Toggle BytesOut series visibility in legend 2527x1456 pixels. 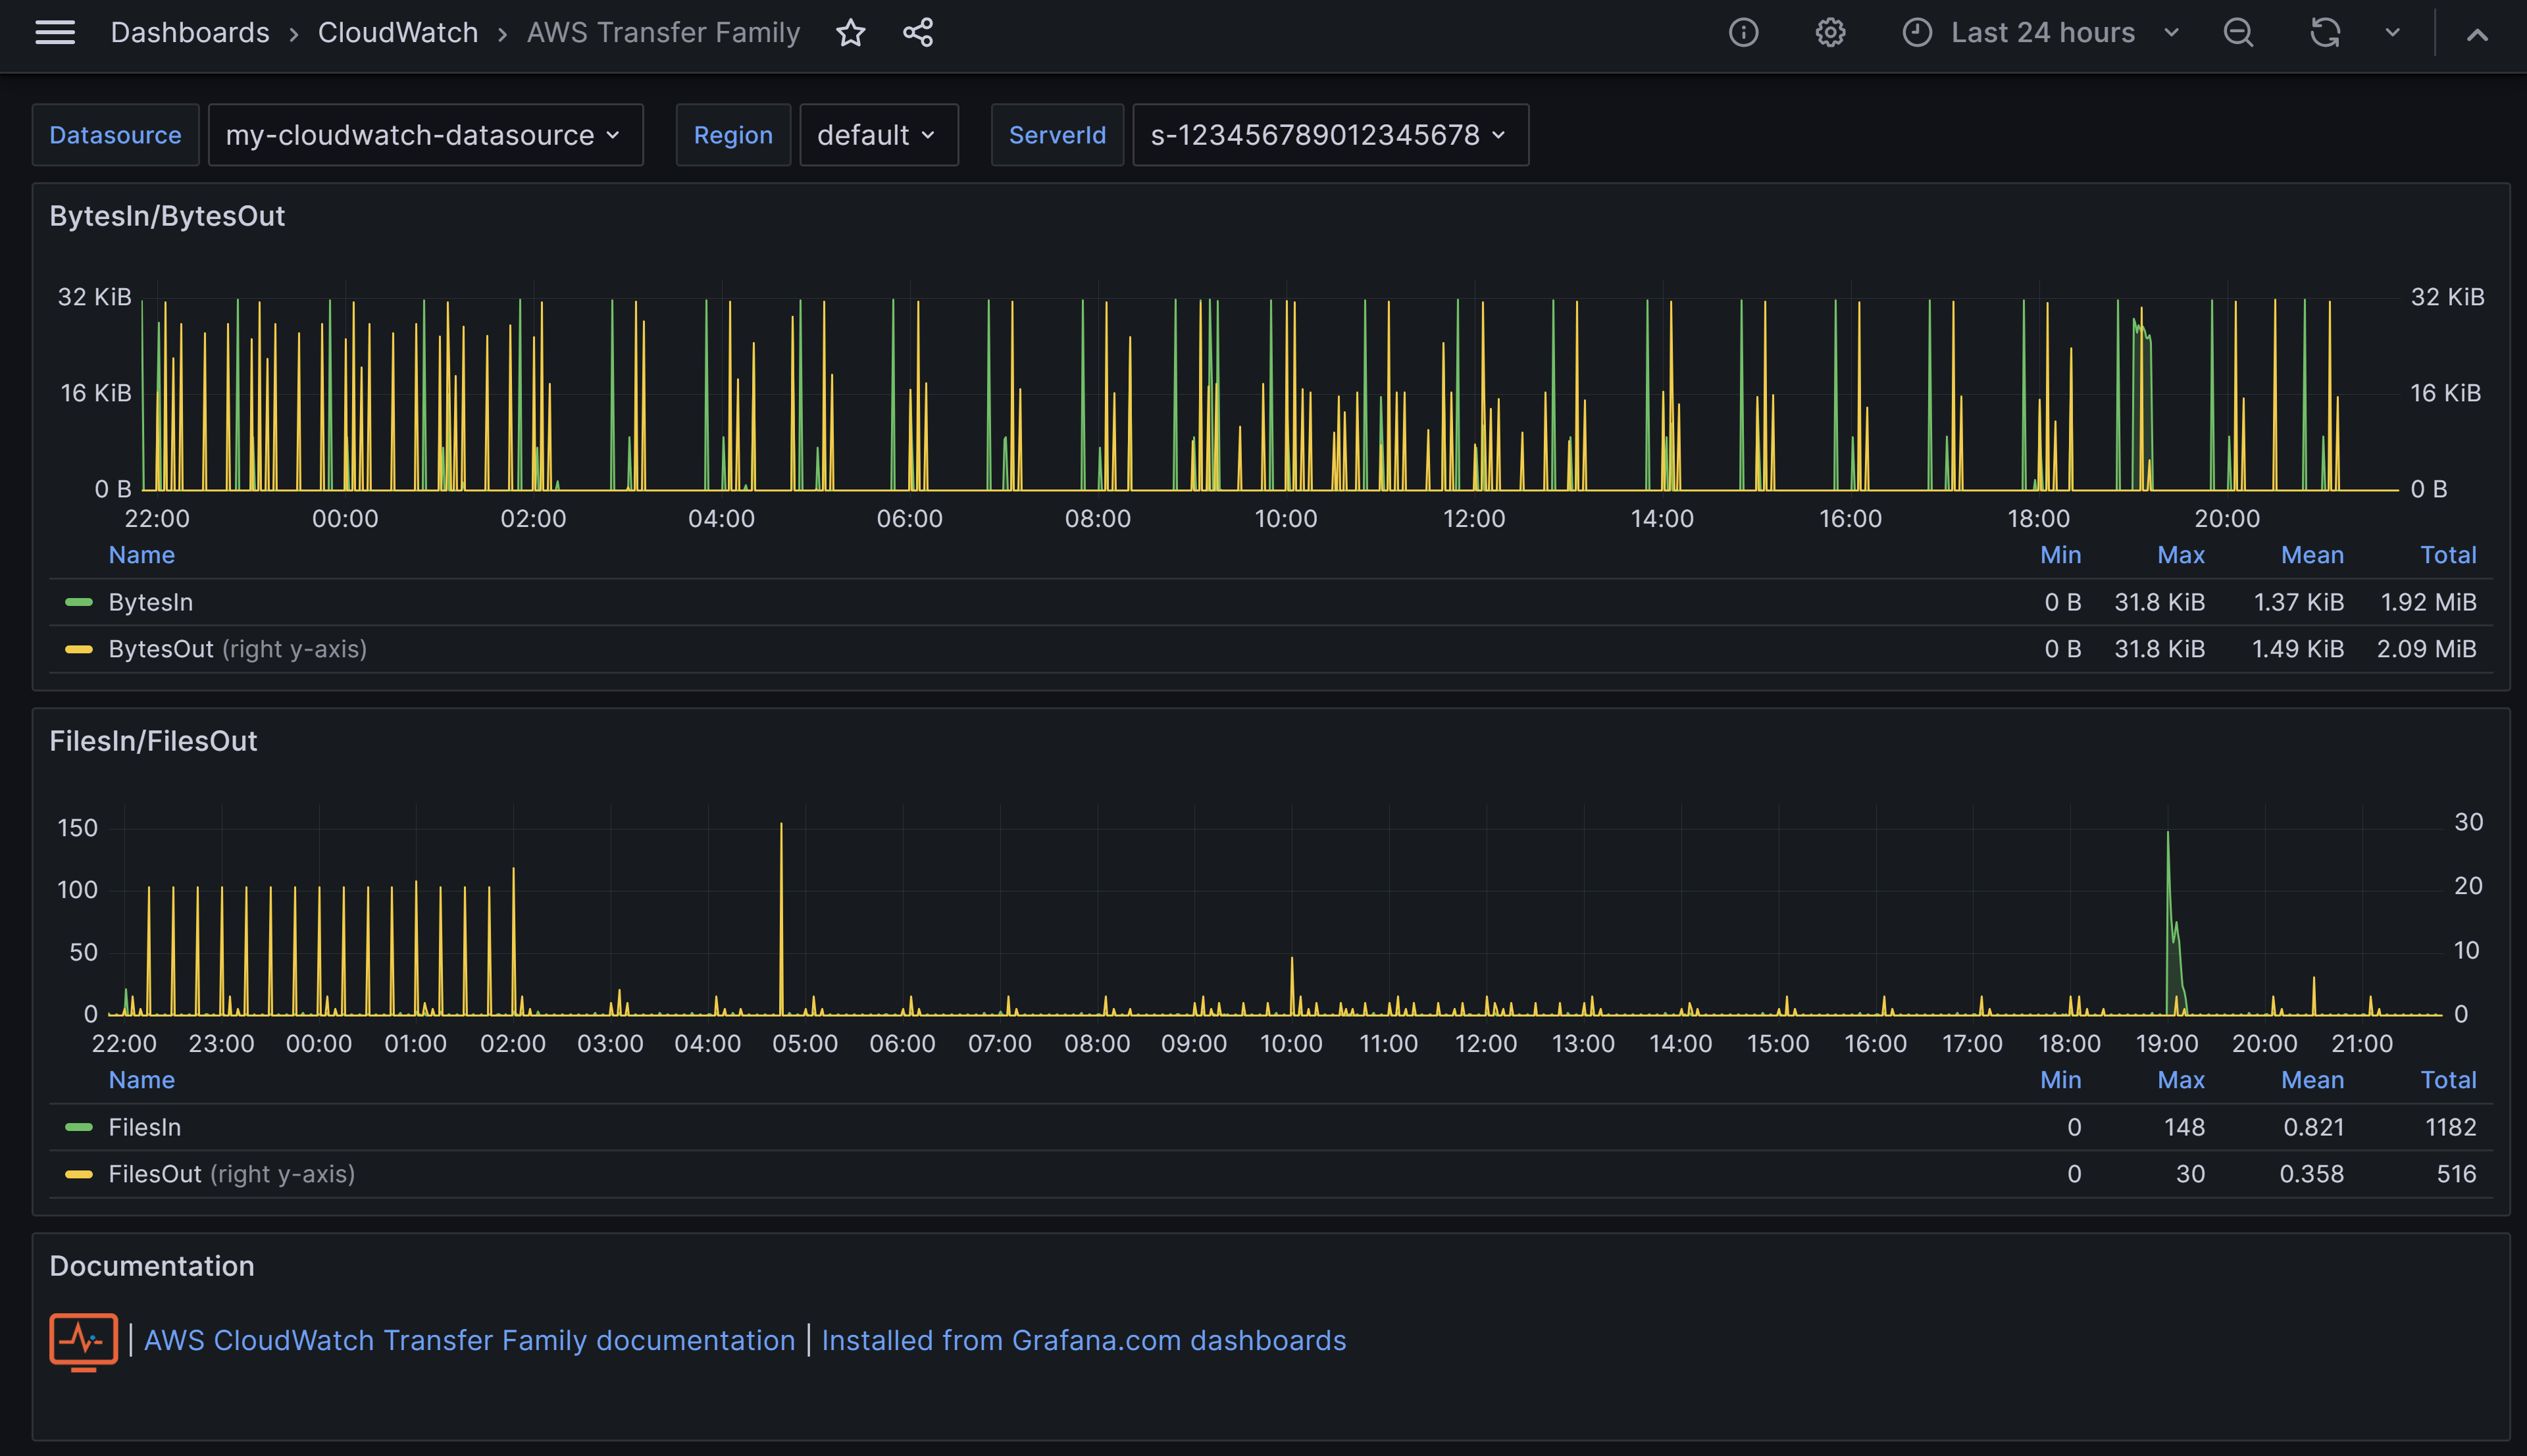160,649
